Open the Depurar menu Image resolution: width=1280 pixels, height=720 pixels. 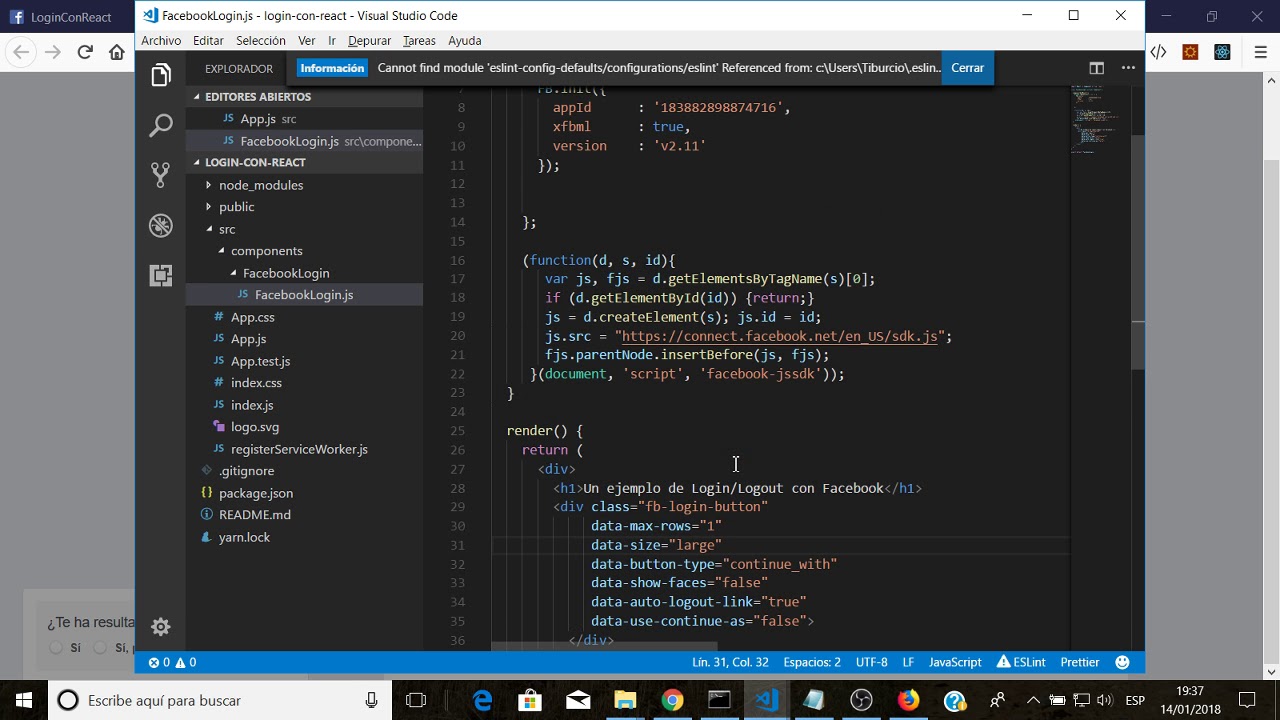click(369, 41)
